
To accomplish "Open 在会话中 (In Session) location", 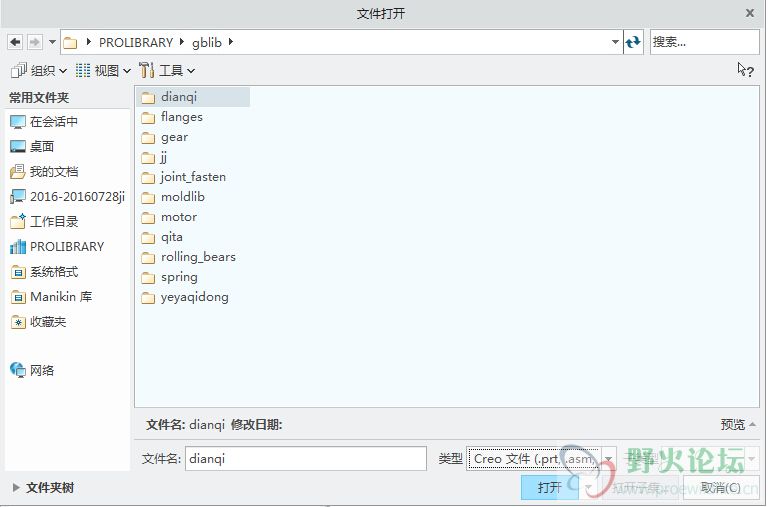I will point(44,121).
